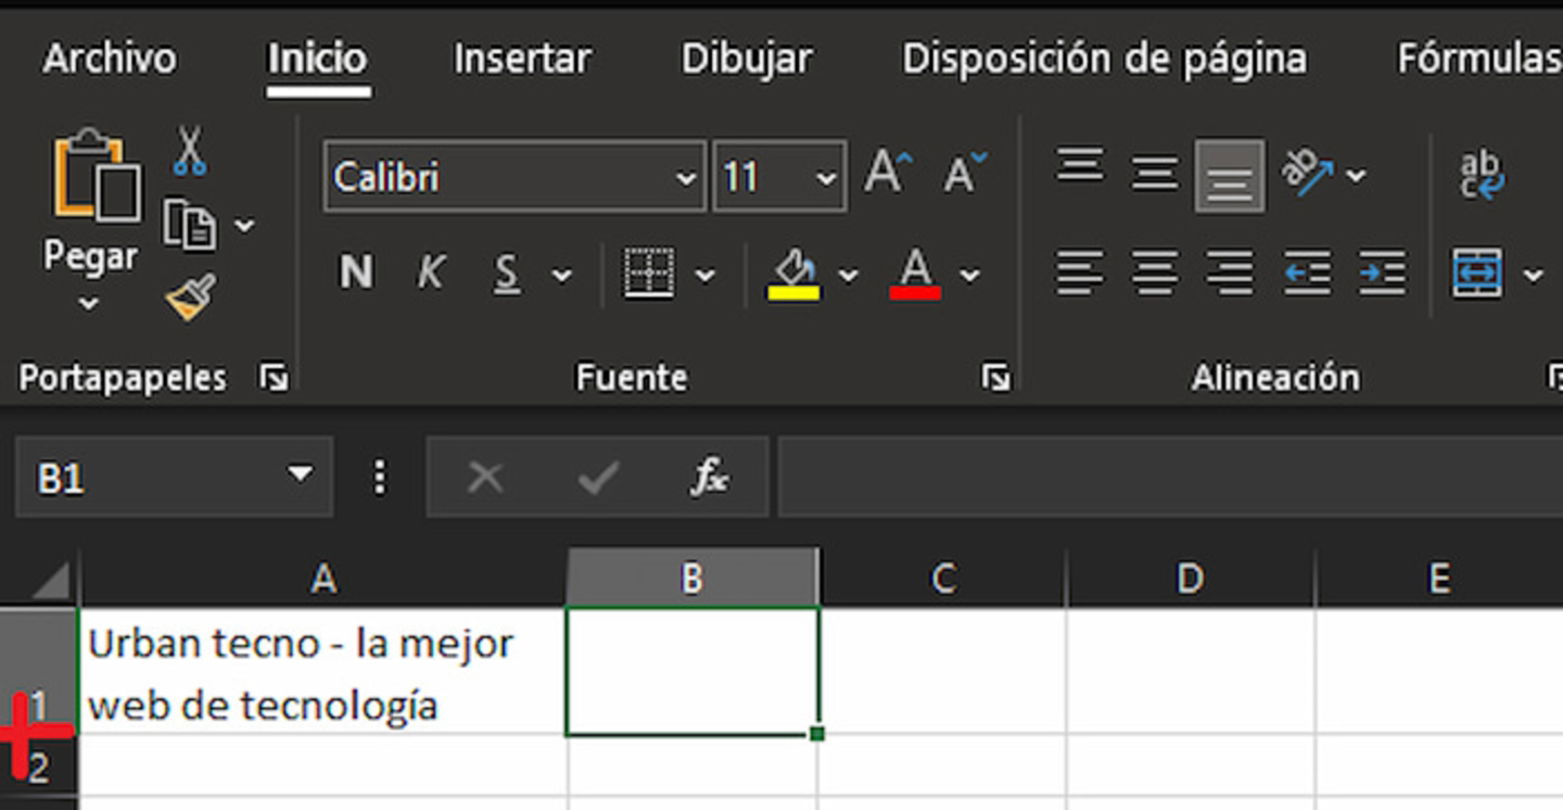
Task: Click cell C1
Action: click(943, 671)
